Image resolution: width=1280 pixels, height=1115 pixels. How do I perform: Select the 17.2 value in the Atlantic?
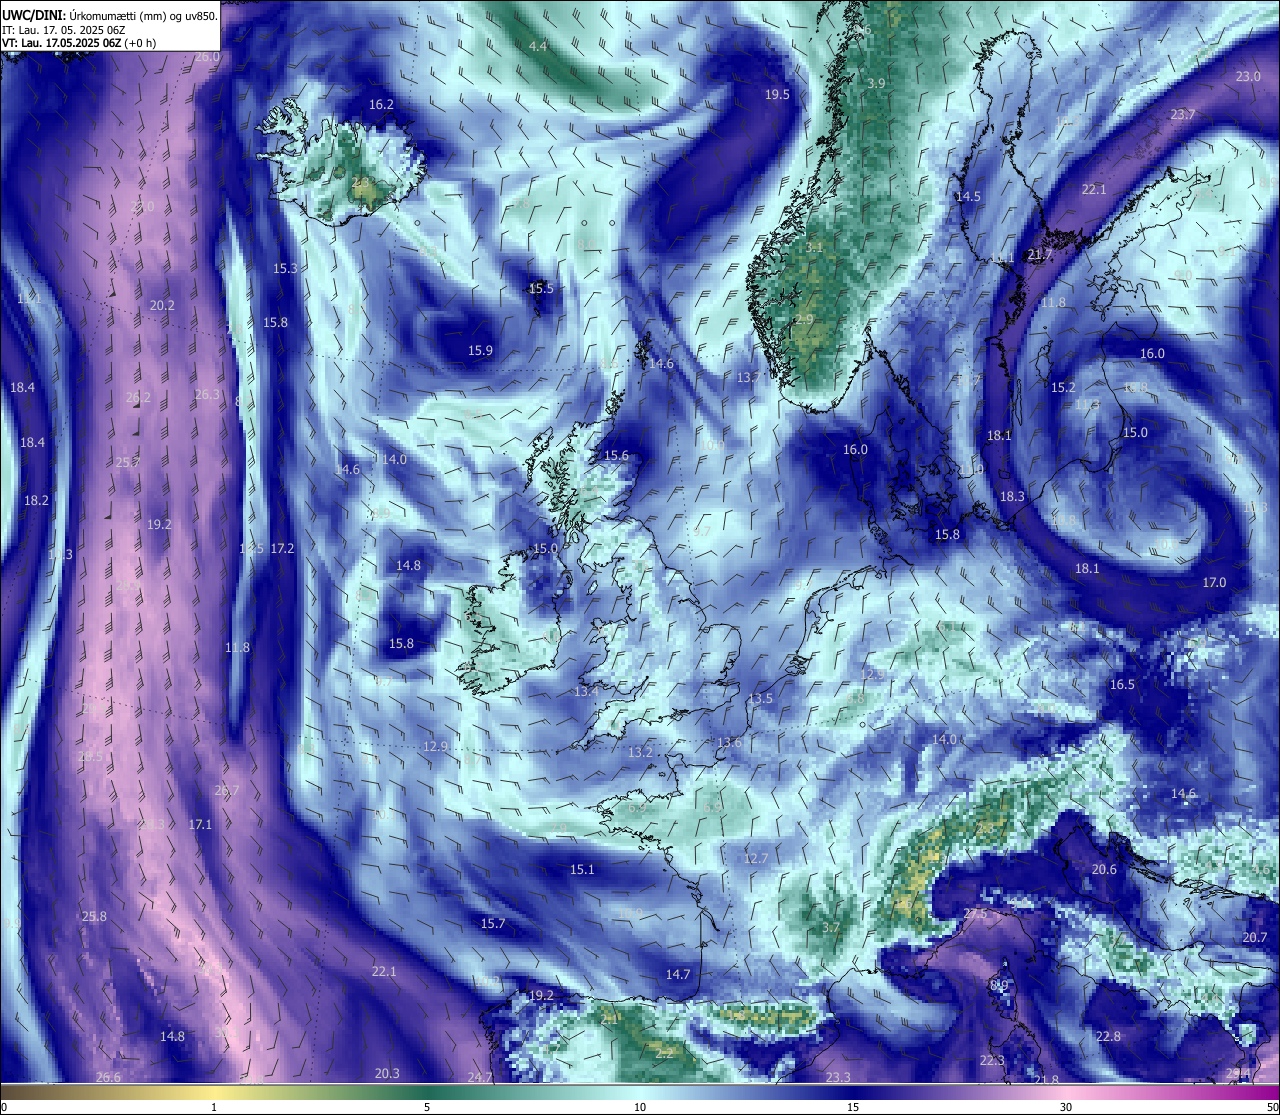coord(283,548)
